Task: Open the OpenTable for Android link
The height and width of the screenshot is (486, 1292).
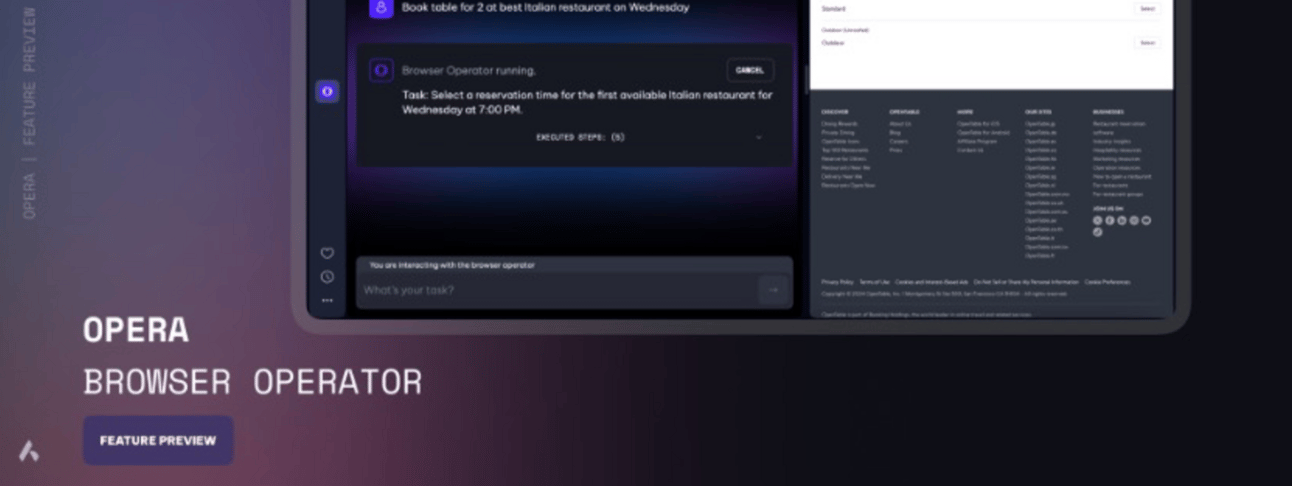Action: coord(983,132)
